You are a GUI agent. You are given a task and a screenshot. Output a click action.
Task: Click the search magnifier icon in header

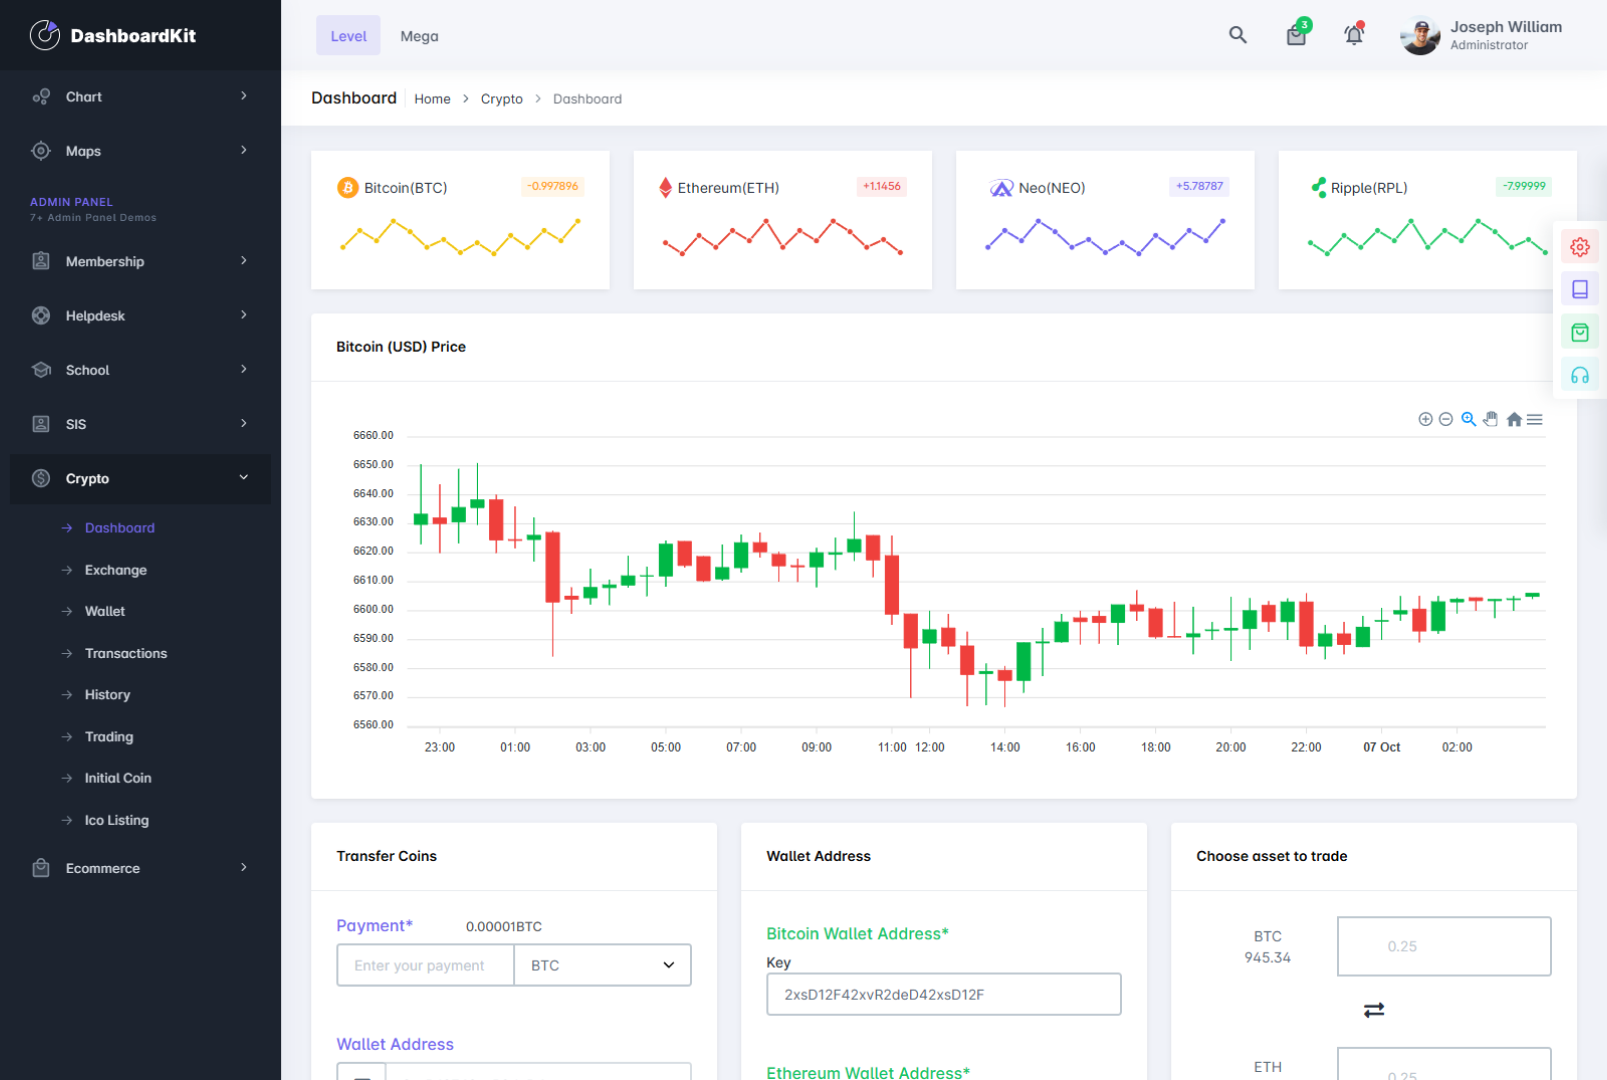(1237, 35)
